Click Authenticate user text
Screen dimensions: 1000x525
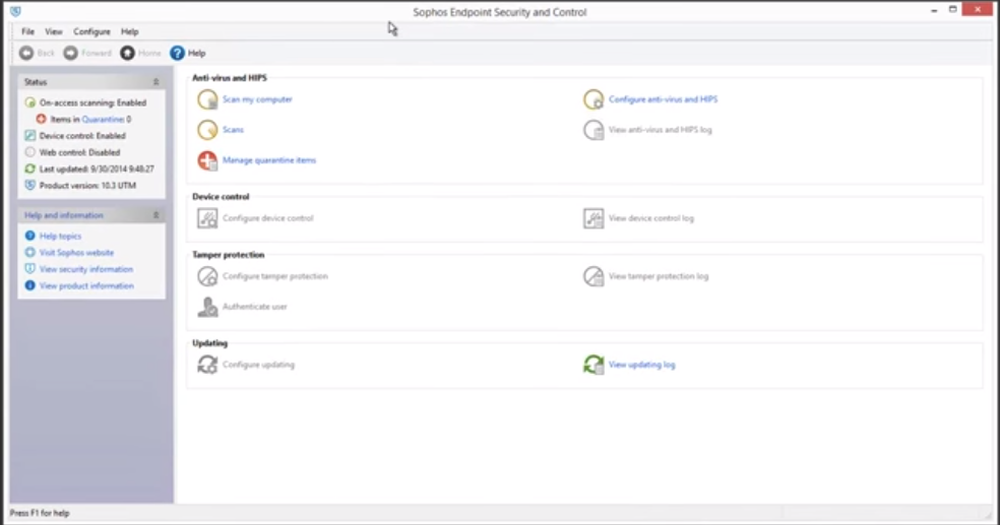coord(255,307)
